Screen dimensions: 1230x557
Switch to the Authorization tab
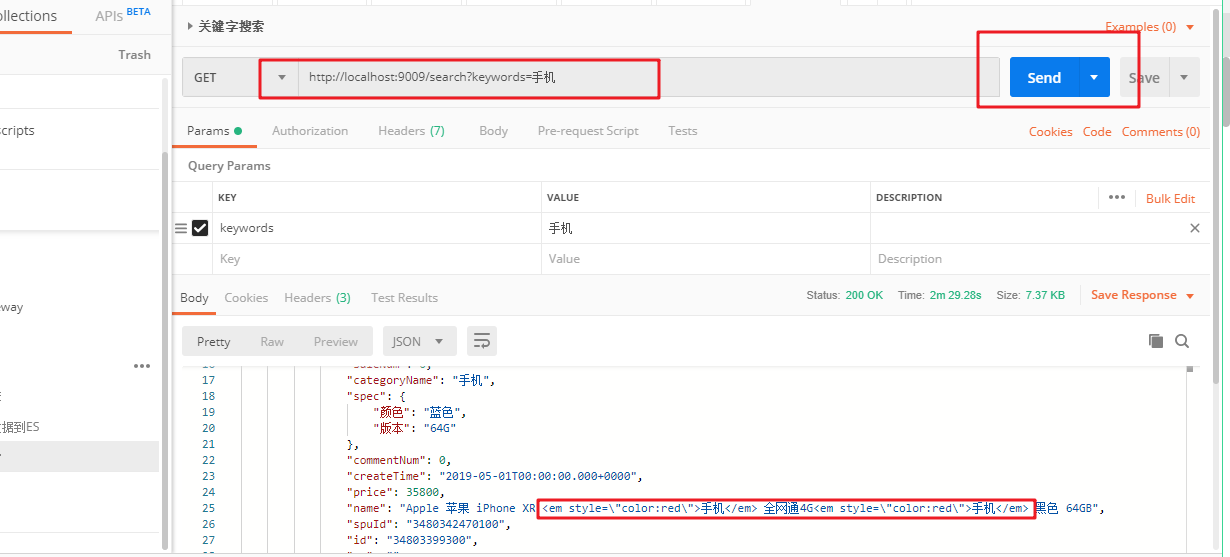[310, 131]
